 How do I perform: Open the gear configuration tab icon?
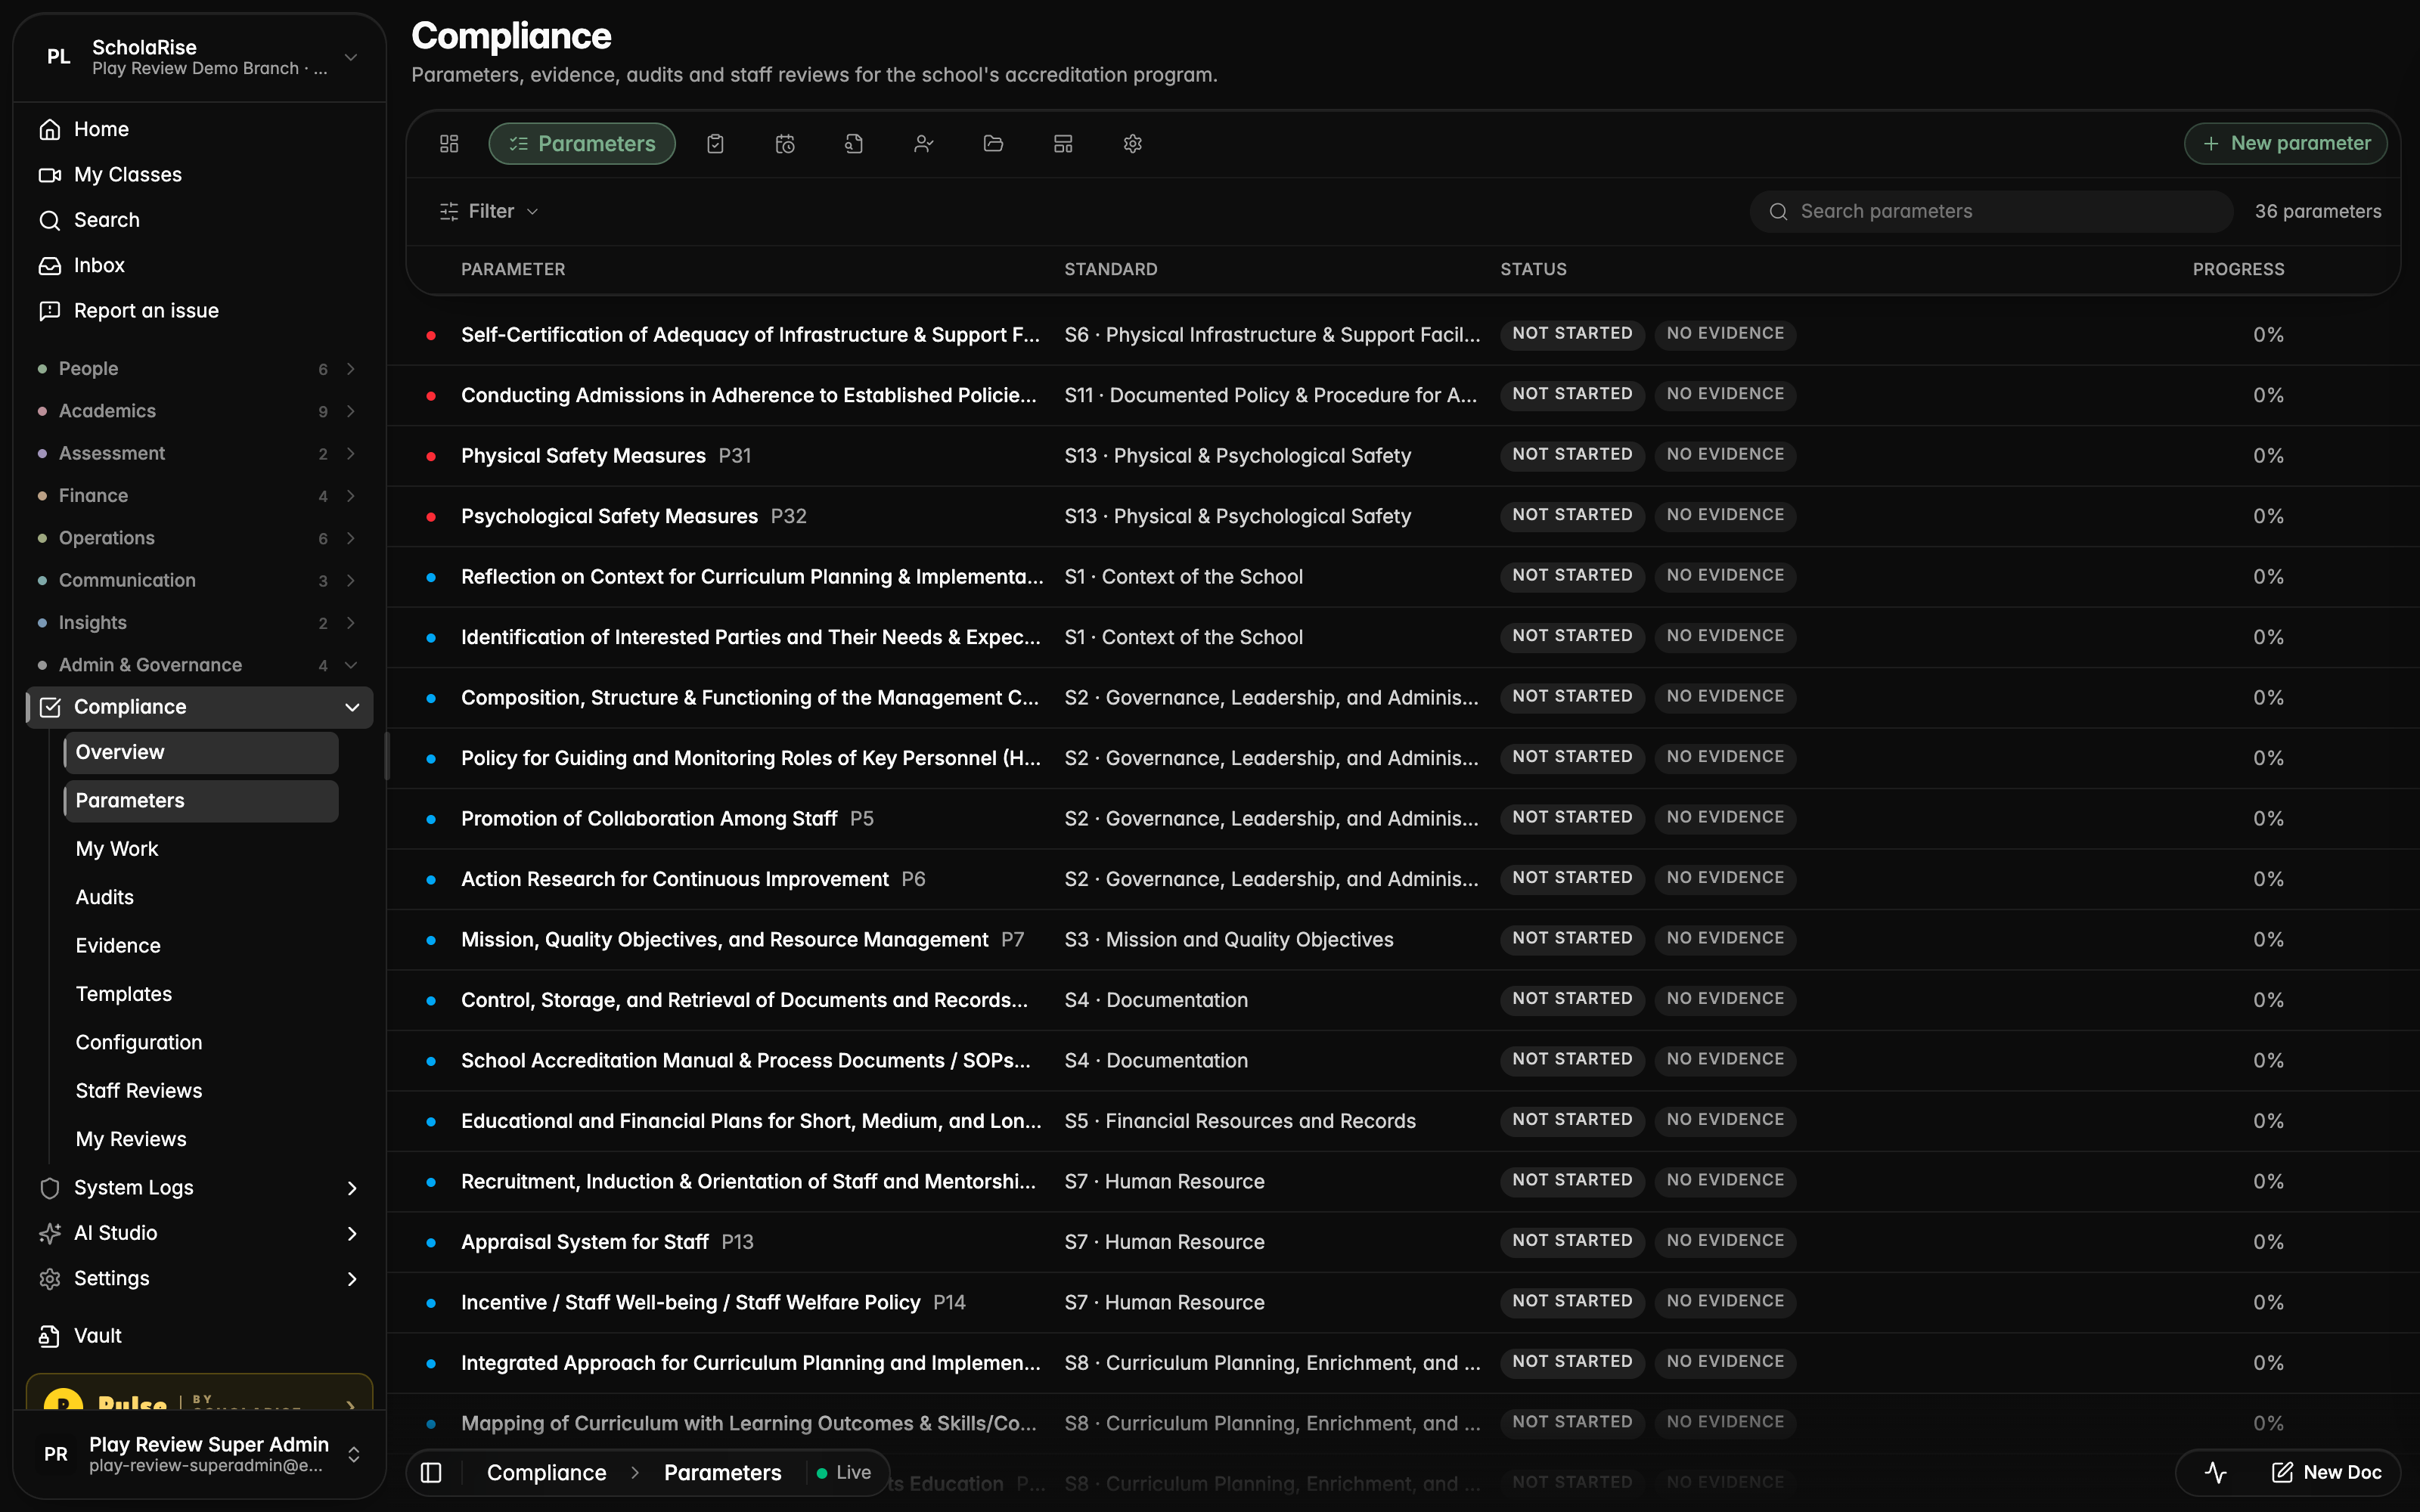1132,144
